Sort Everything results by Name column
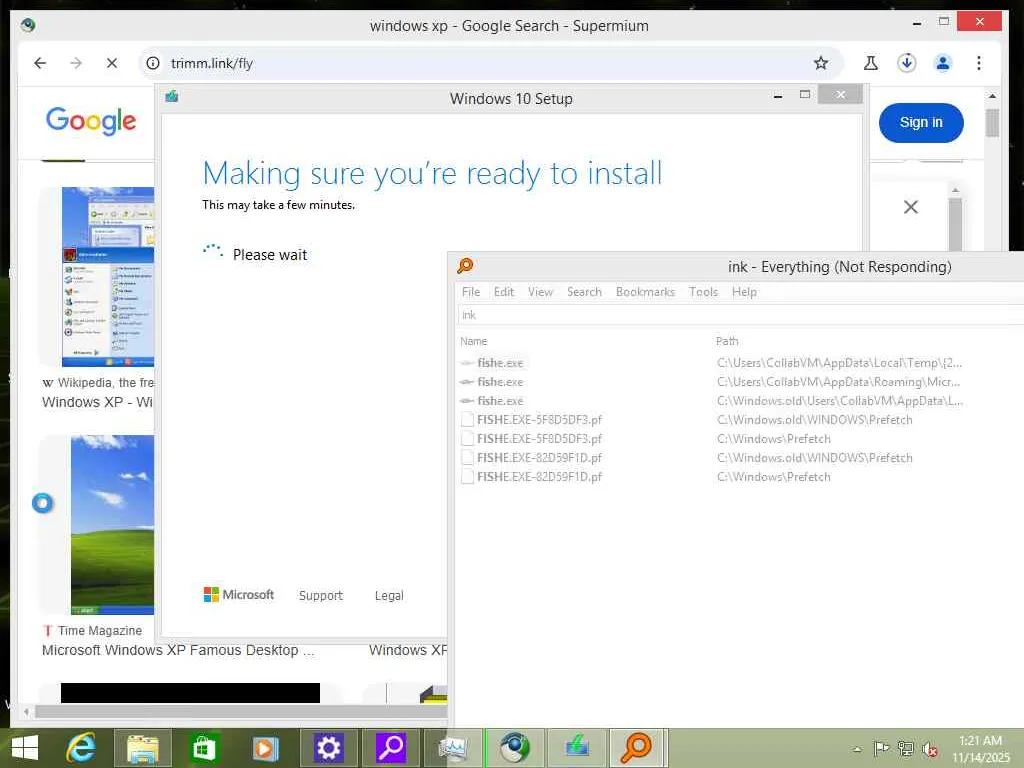This screenshot has height=768, width=1024. (473, 341)
